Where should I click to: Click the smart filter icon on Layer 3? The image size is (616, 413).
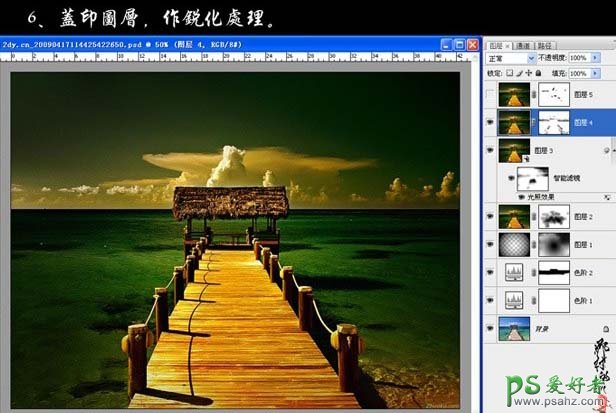(607, 151)
